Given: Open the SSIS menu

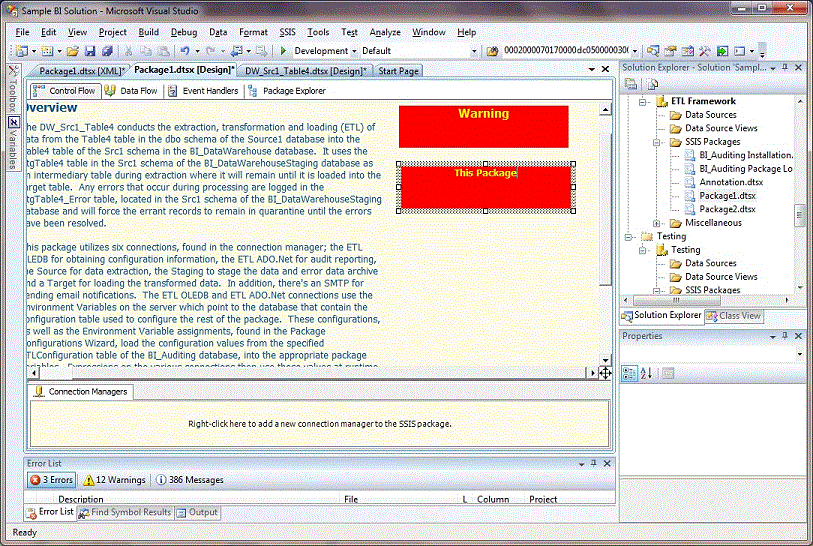Looking at the screenshot, I should [287, 32].
